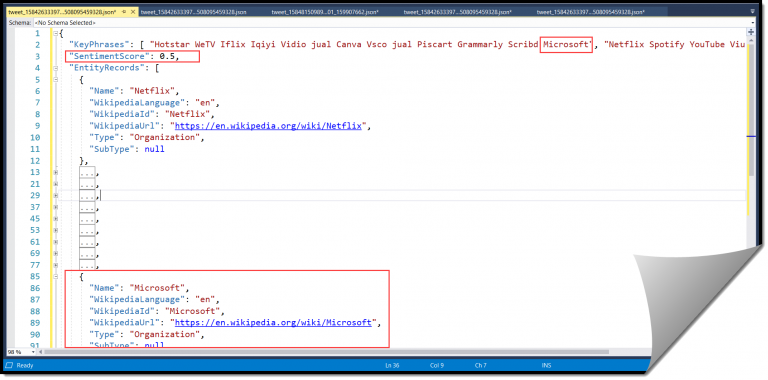
Task: Expand the collapsed block at line 21
Action: pyautogui.click(x=55, y=184)
